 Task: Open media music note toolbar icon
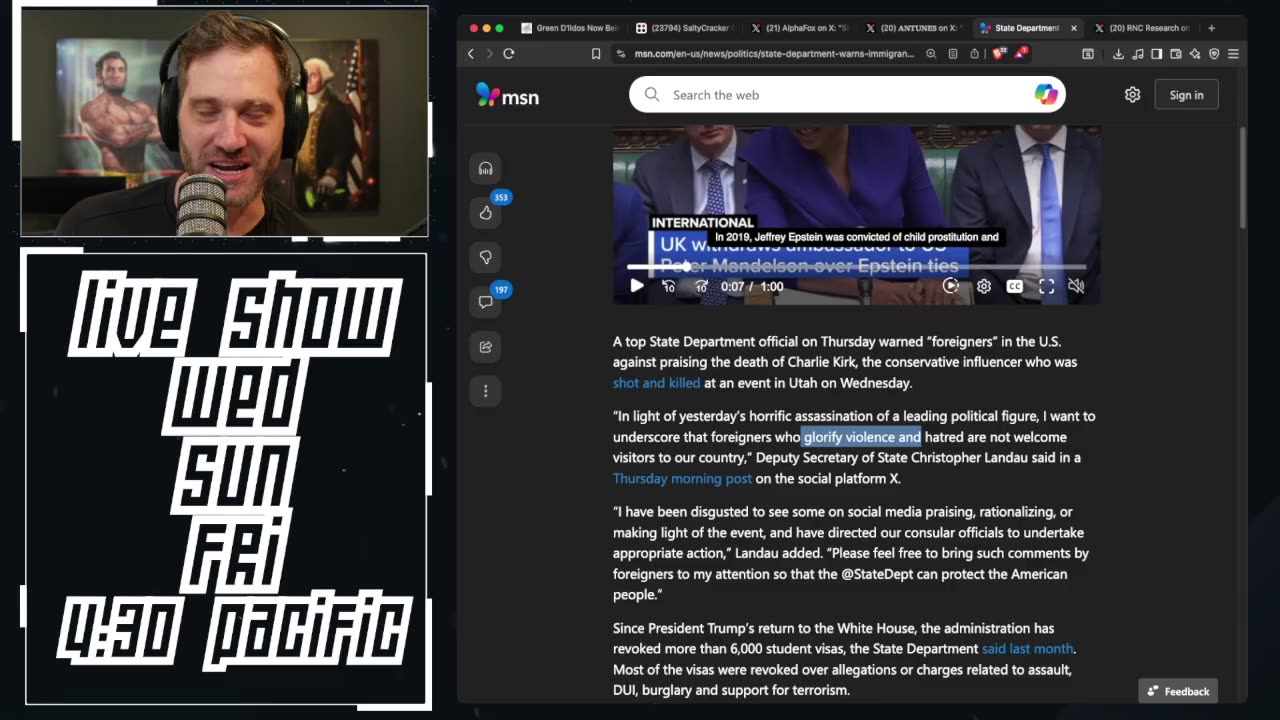pos(1137,54)
